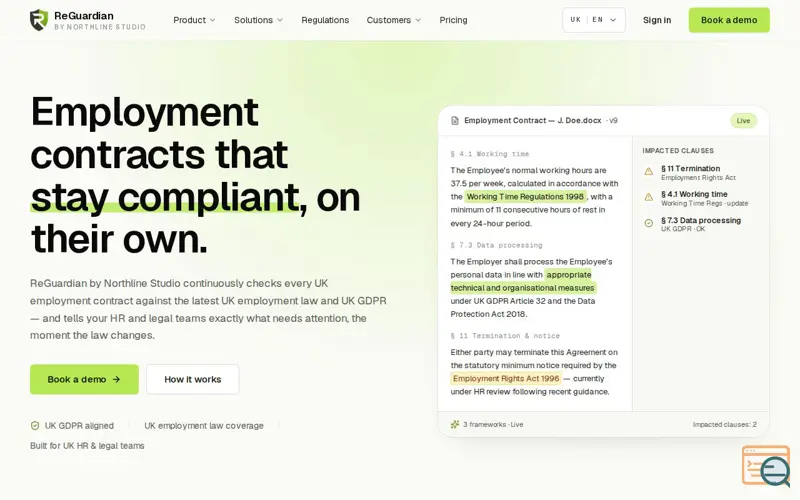Screen dimensions: 800x500
Task: Click the hero Book a demo button
Action: tap(84, 379)
